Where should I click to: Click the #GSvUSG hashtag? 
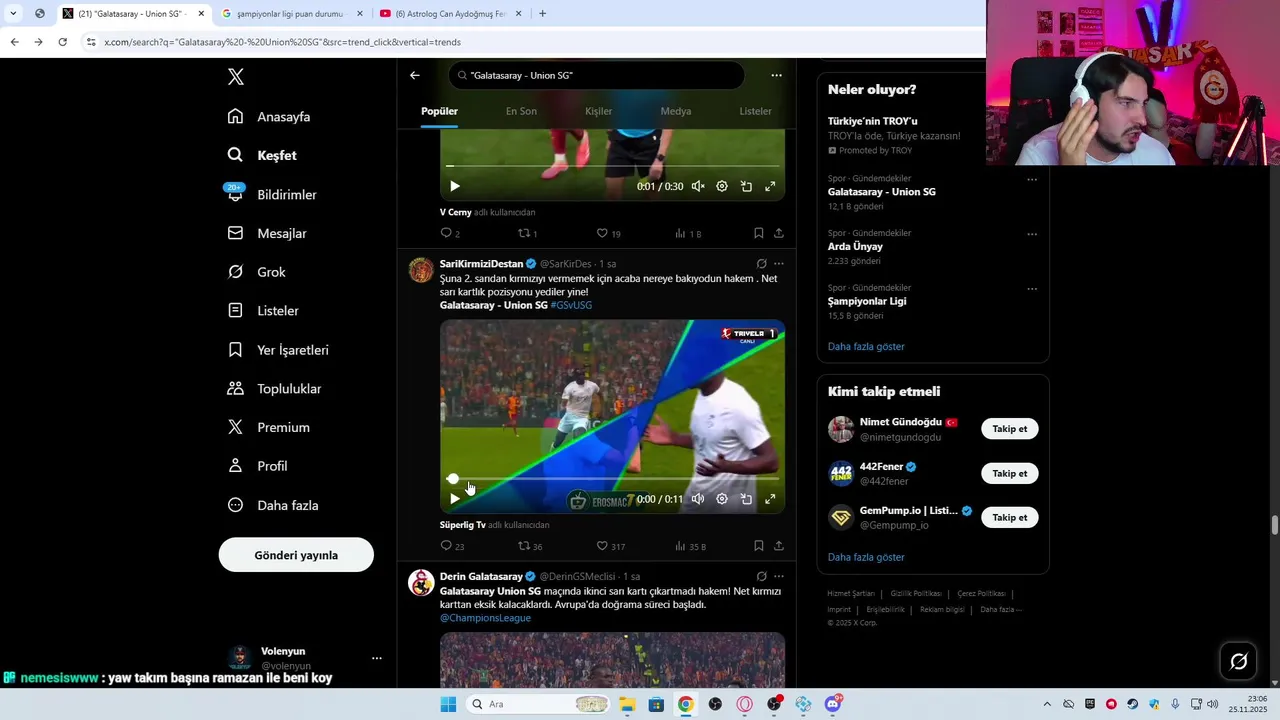tap(571, 305)
